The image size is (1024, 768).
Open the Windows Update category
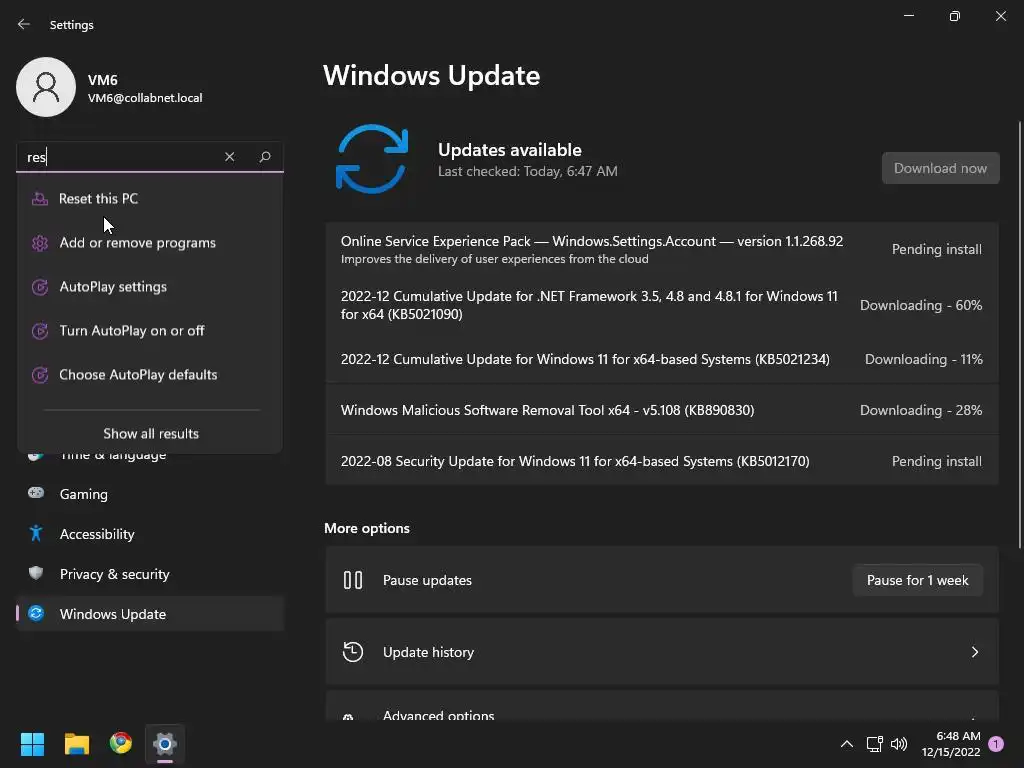(x=150, y=614)
